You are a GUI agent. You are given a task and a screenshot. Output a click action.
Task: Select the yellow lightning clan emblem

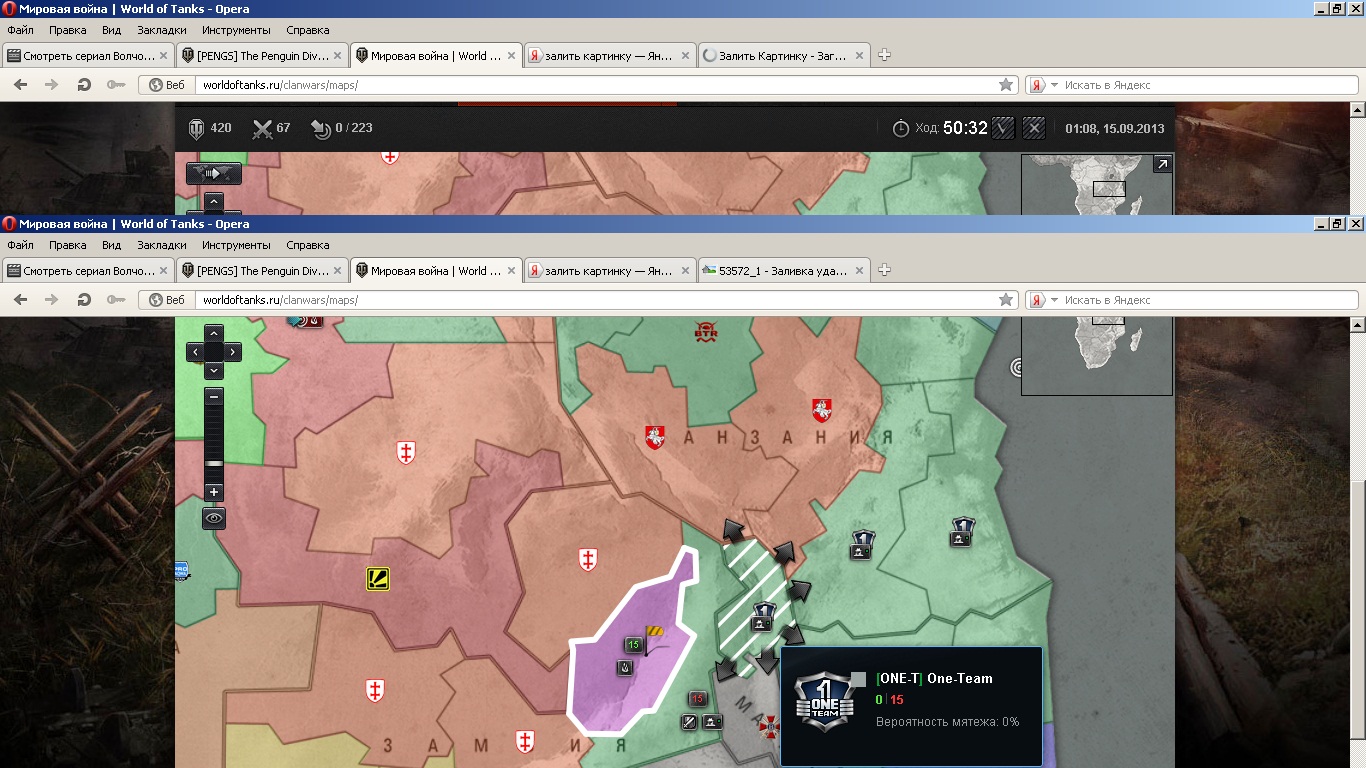point(378,578)
